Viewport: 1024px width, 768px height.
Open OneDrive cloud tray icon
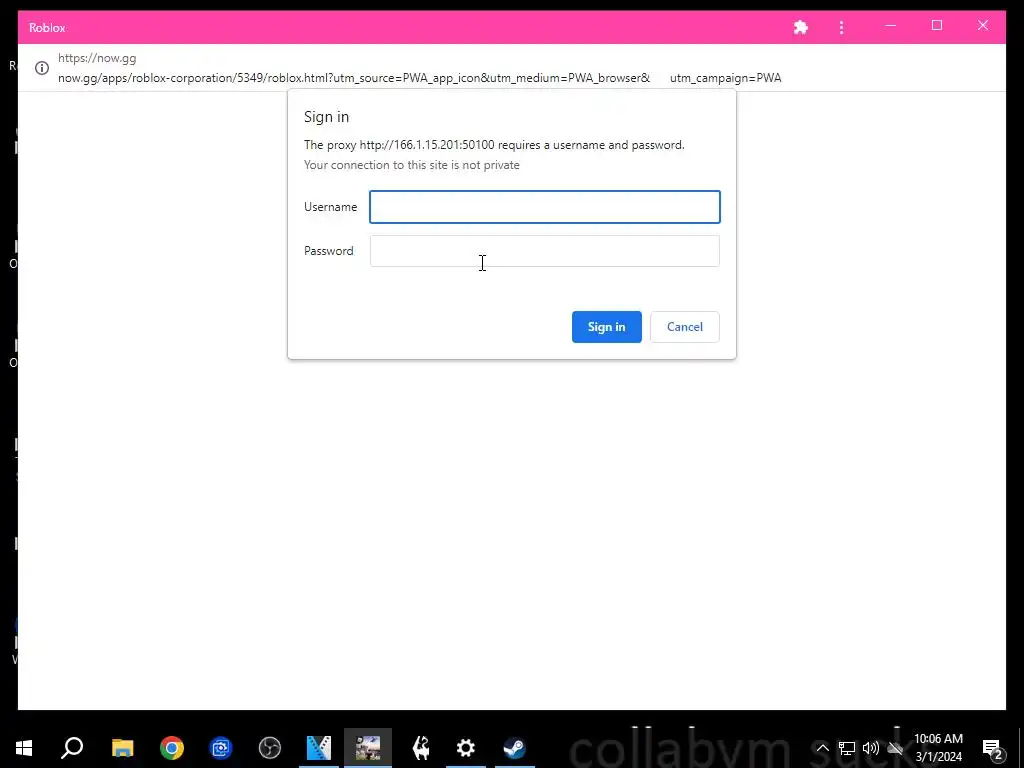point(895,748)
